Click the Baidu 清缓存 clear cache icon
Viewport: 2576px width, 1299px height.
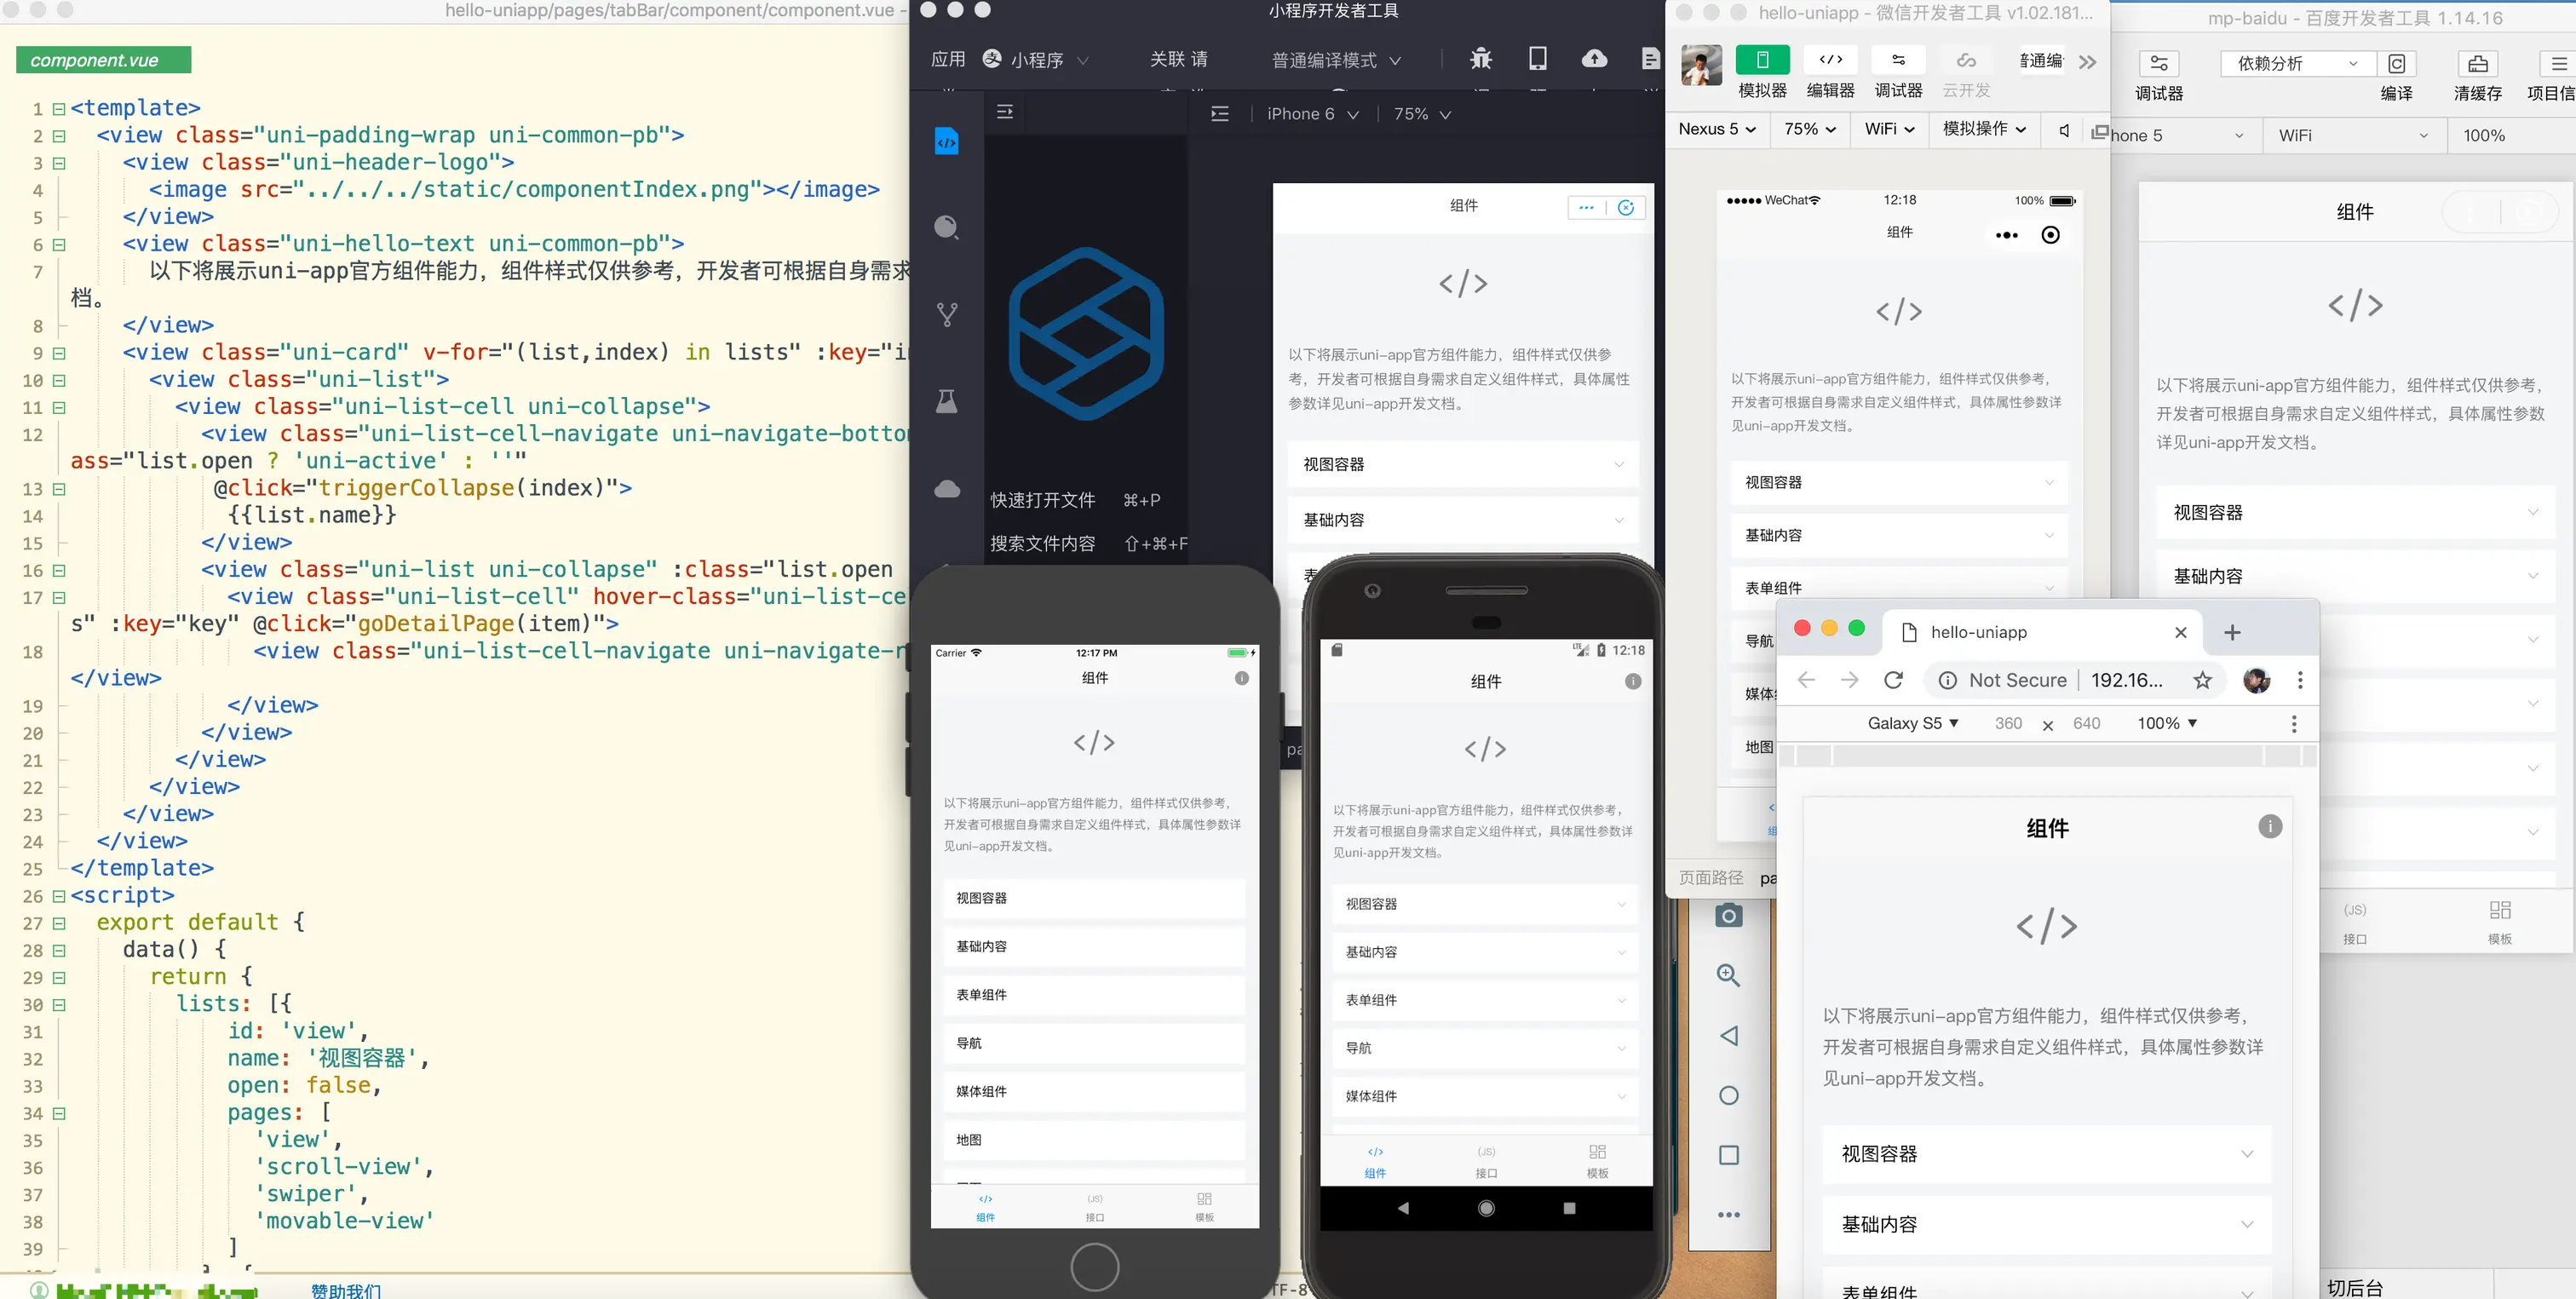point(2477,64)
